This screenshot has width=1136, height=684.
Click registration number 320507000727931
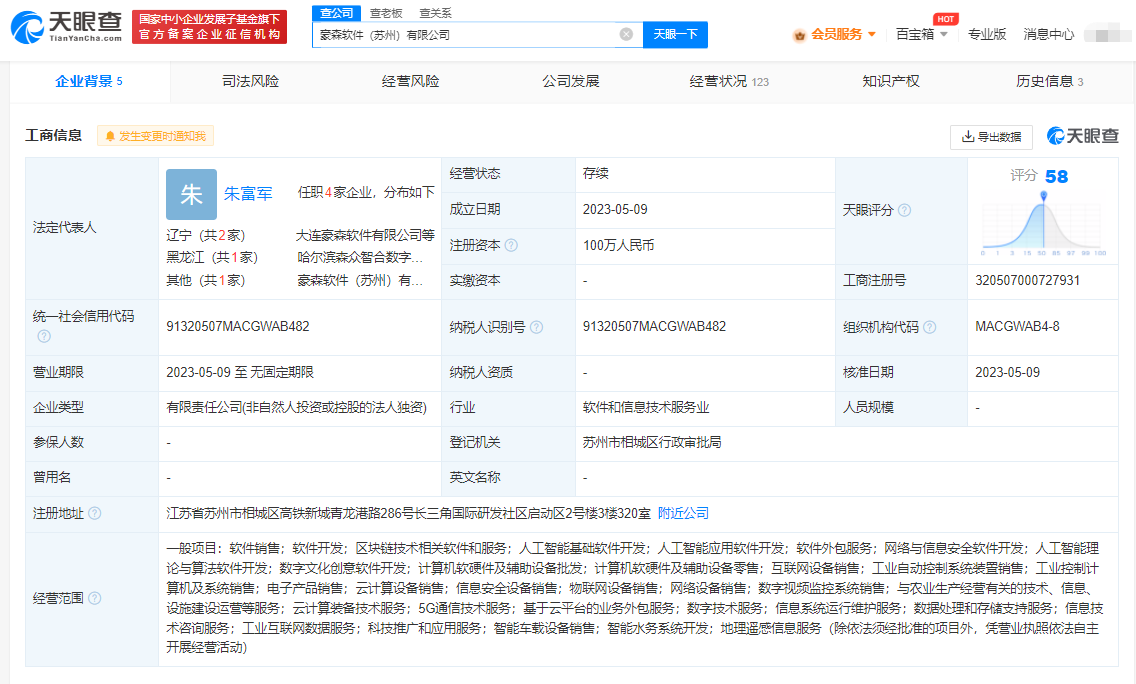tap(1027, 280)
